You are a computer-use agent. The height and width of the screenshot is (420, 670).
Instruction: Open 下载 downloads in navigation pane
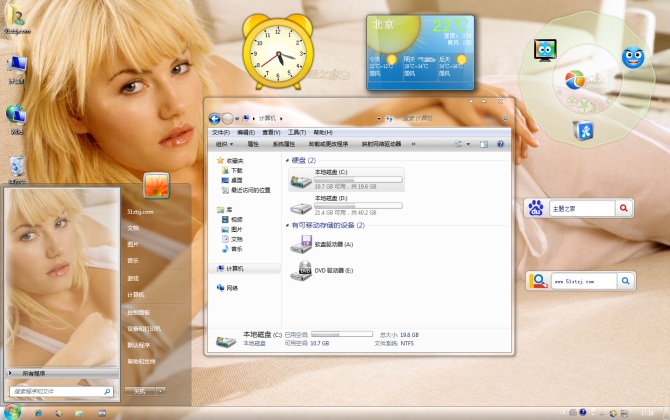(x=232, y=170)
